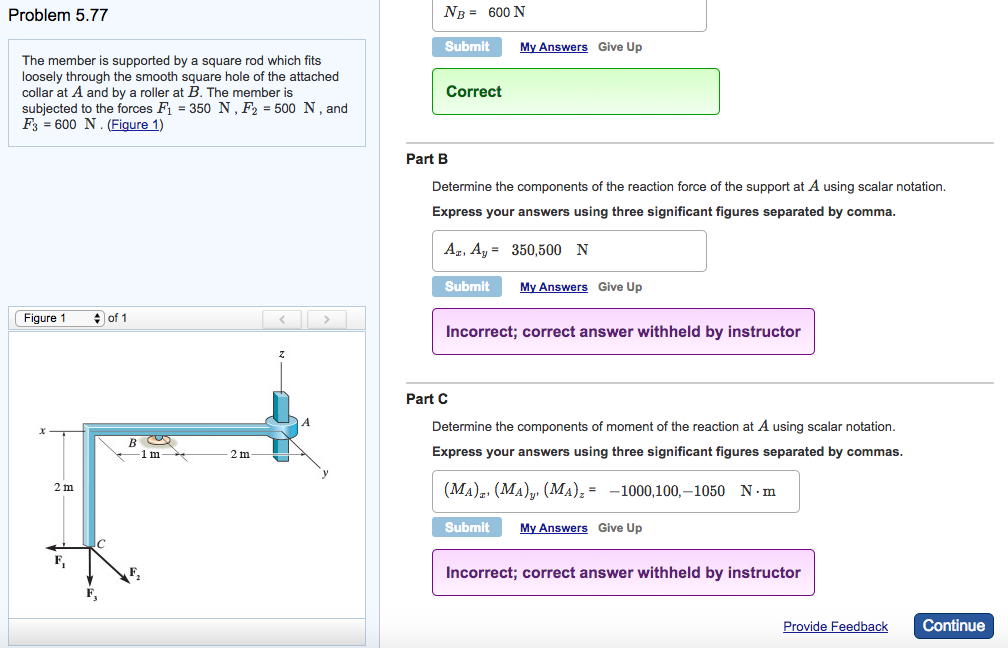Screen dimensions: 1008x648
Task: Submit the Part B reaction force answer
Action: point(466,286)
